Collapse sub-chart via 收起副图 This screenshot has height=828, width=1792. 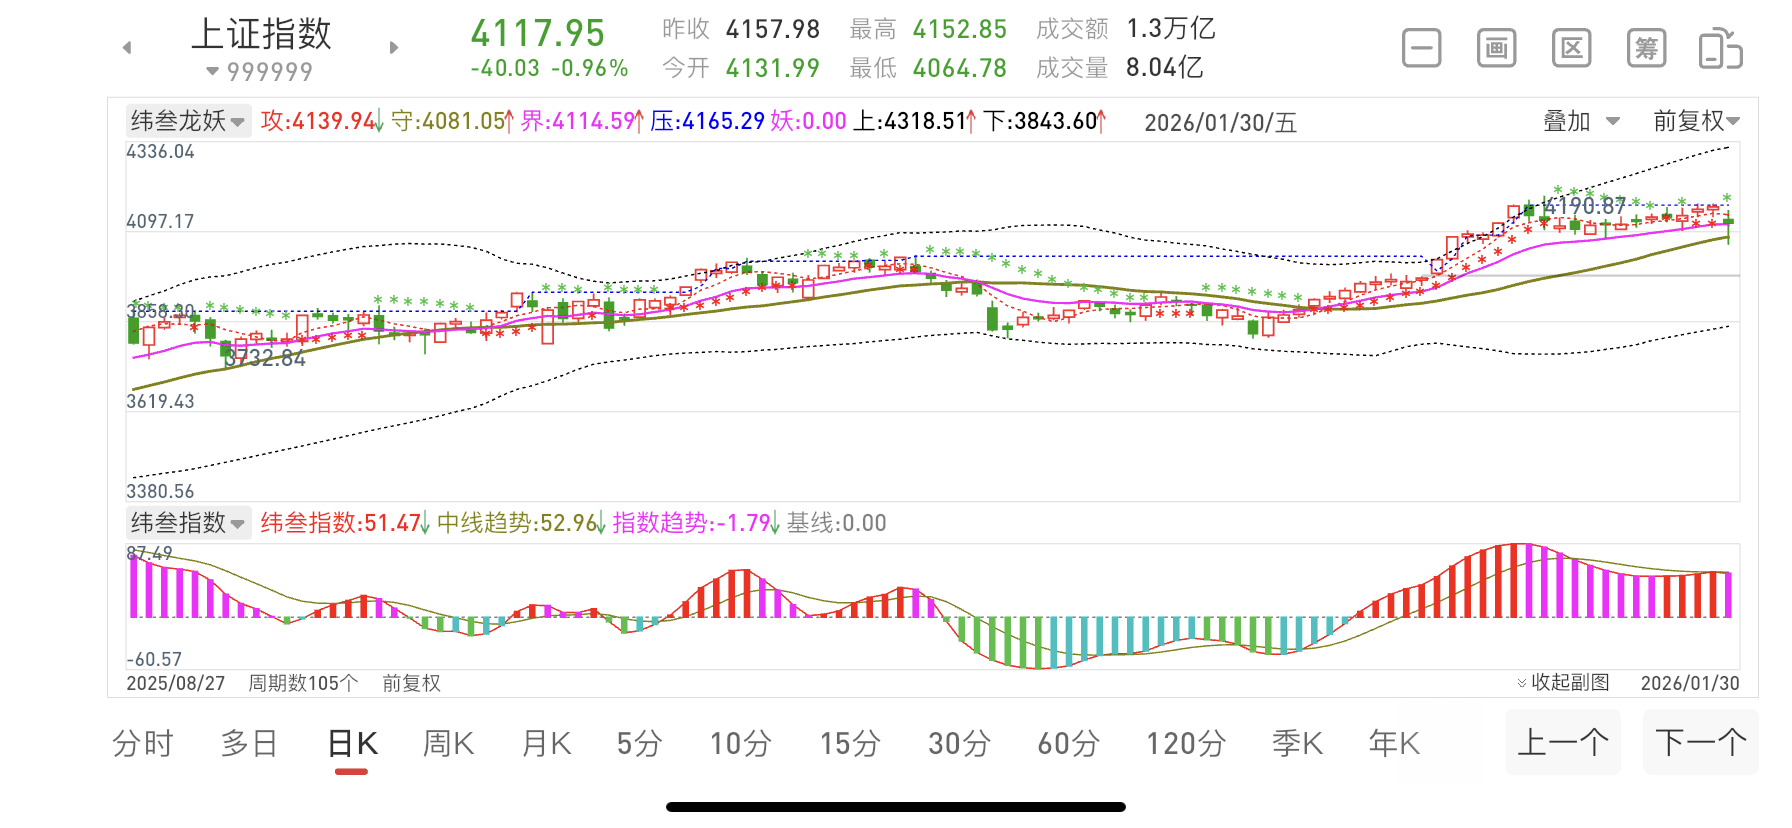[1563, 682]
